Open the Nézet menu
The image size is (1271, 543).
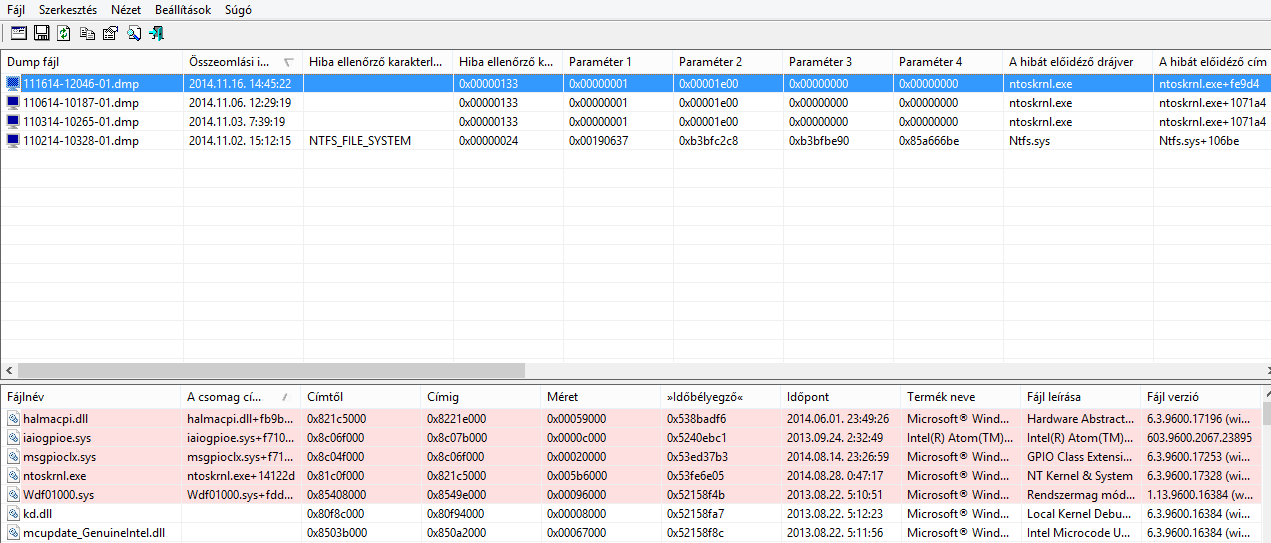pos(126,10)
